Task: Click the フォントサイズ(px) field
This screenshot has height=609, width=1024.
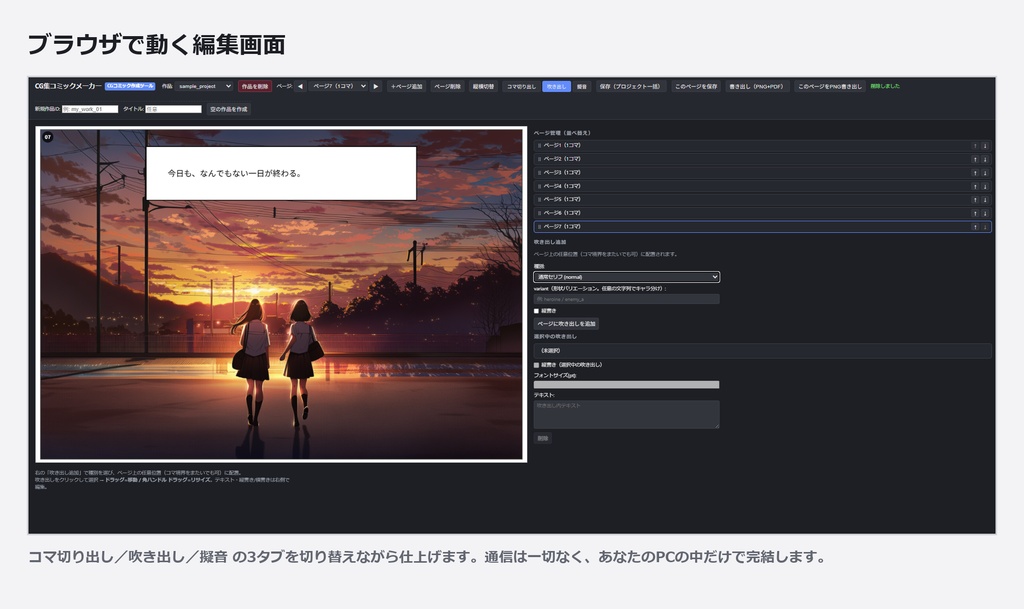Action: tap(626, 385)
